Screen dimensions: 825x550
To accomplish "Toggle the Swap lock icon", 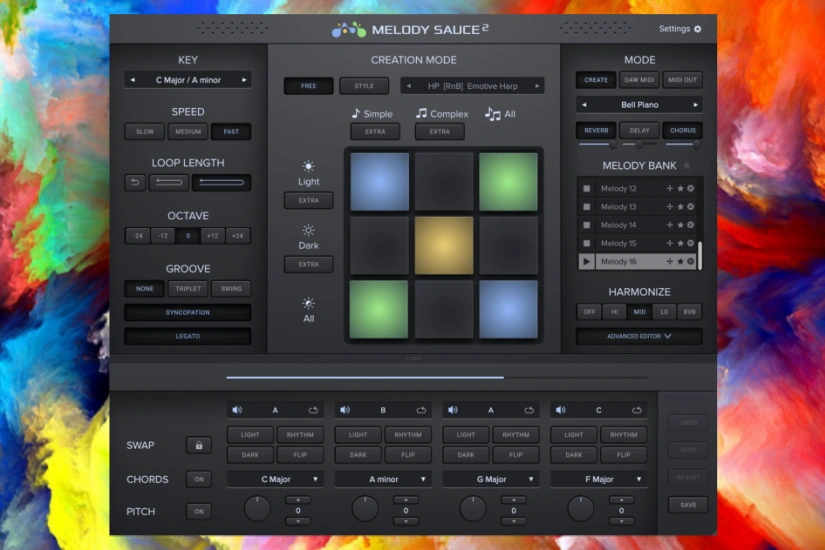I will (x=198, y=445).
